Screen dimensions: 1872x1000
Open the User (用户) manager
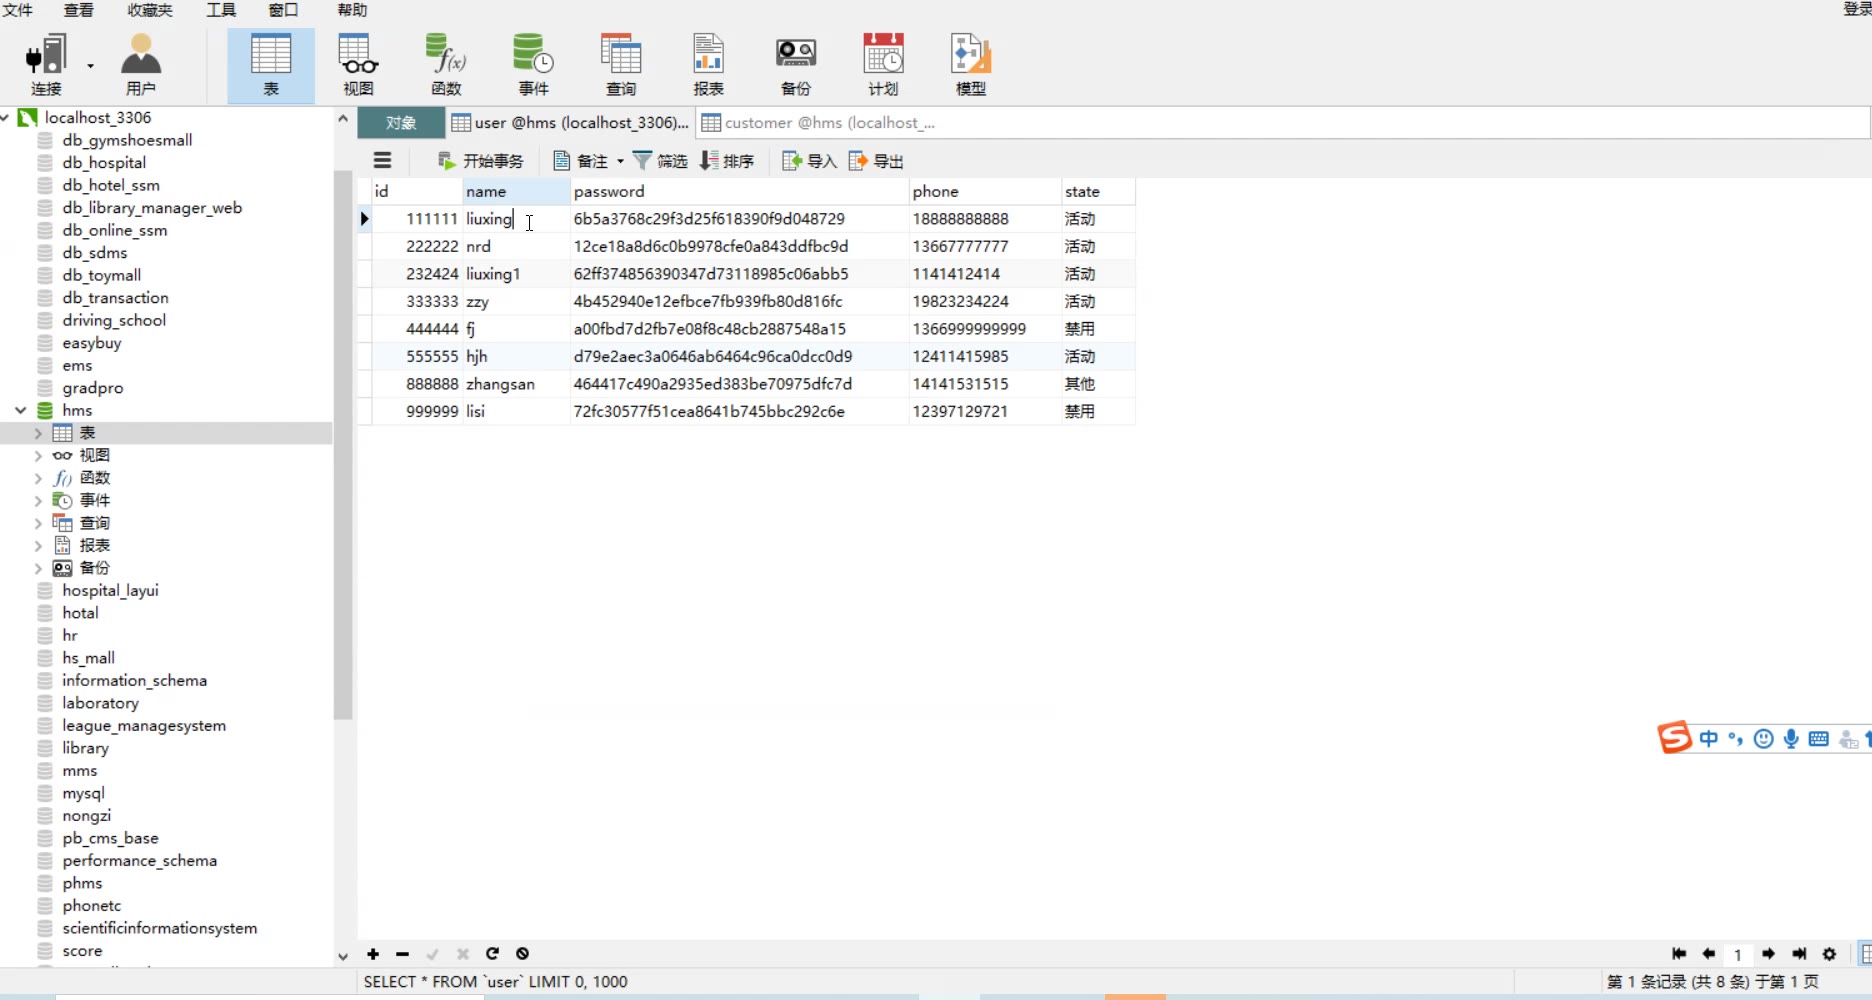[141, 64]
